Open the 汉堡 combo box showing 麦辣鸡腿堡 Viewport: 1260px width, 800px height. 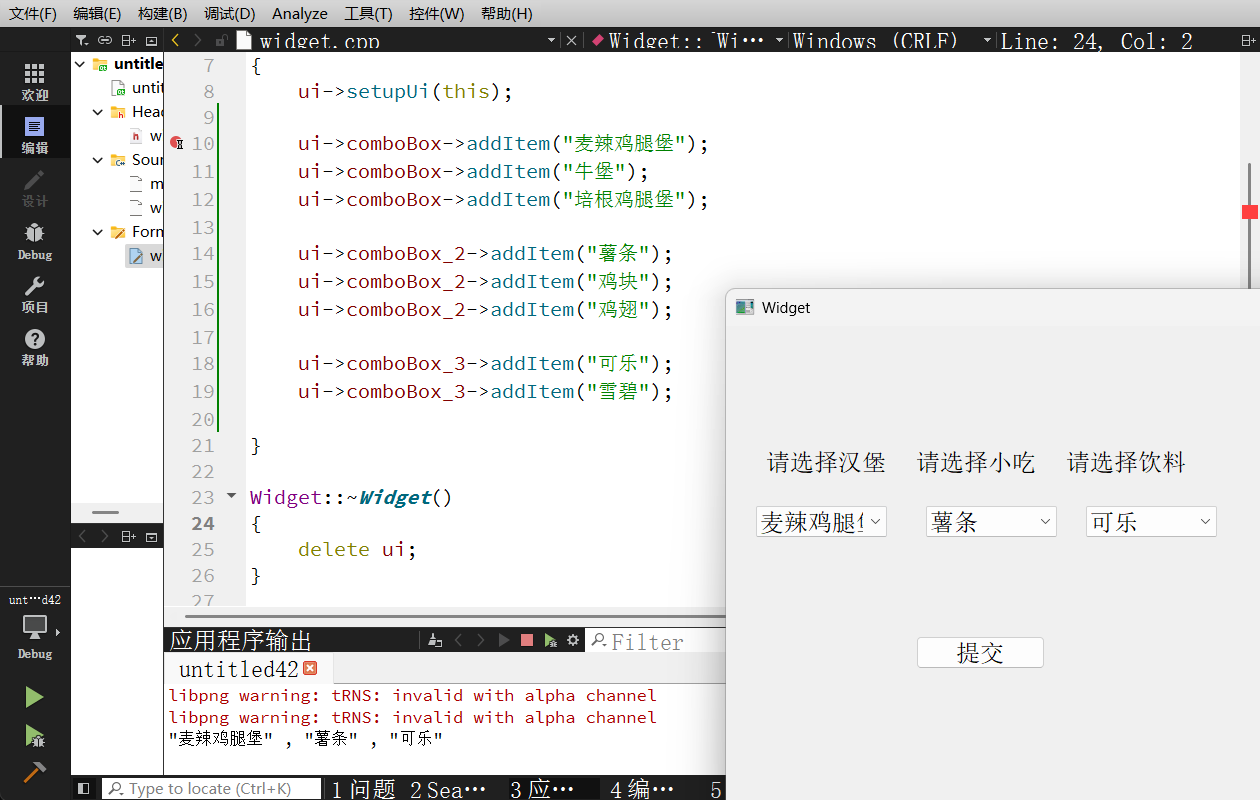tap(821, 522)
